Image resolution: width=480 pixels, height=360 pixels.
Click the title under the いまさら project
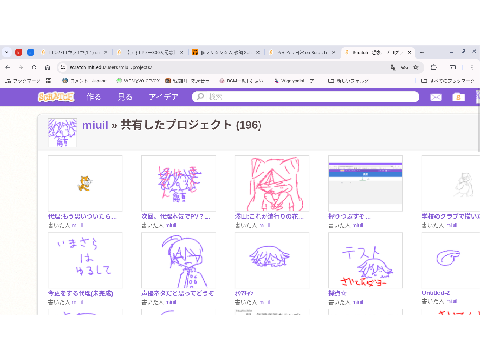pyautogui.click(x=81, y=293)
